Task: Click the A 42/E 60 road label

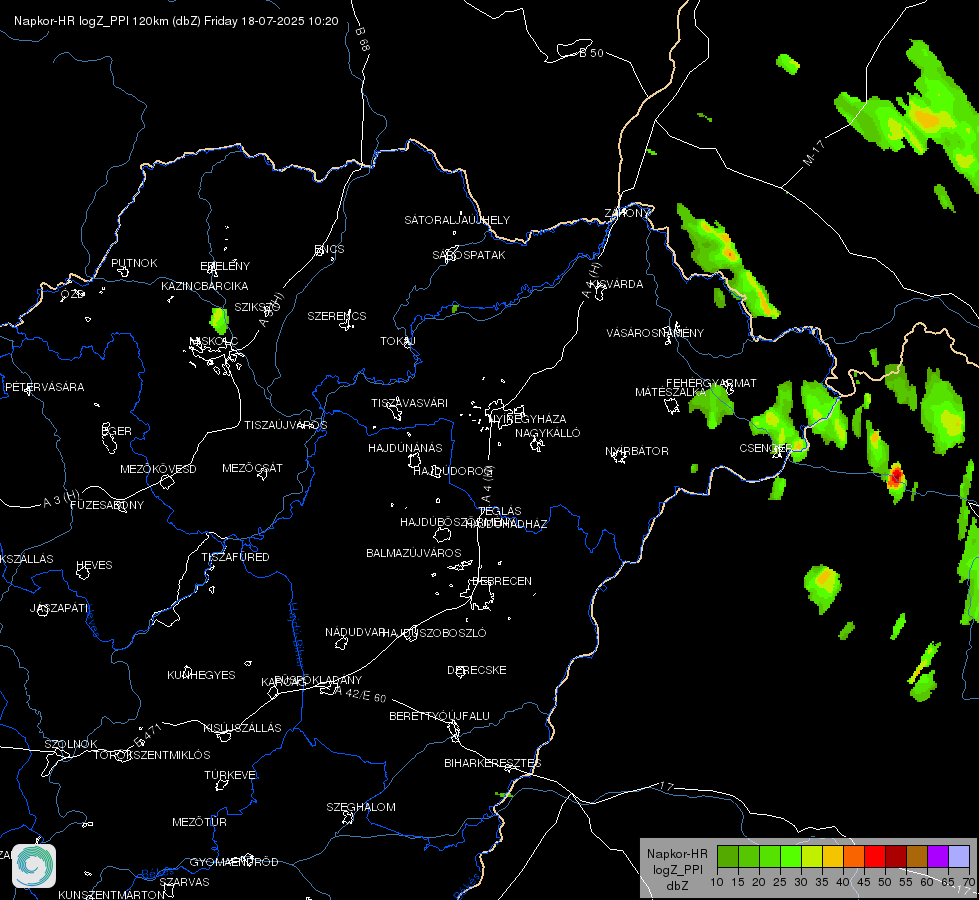Action: coord(361,694)
